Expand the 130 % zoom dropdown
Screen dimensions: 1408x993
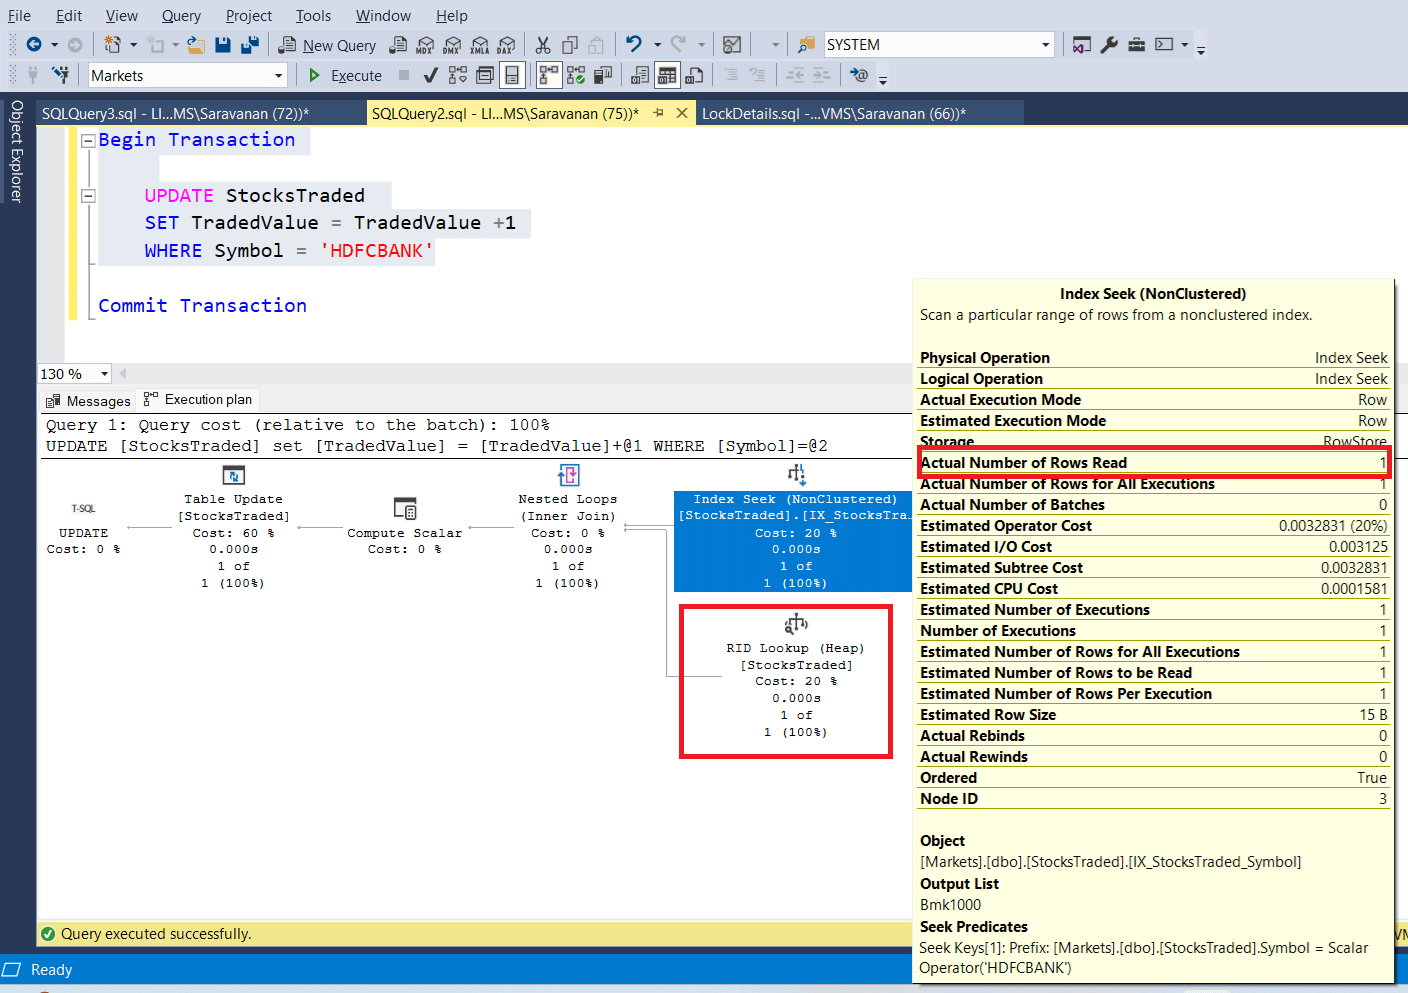tap(104, 374)
